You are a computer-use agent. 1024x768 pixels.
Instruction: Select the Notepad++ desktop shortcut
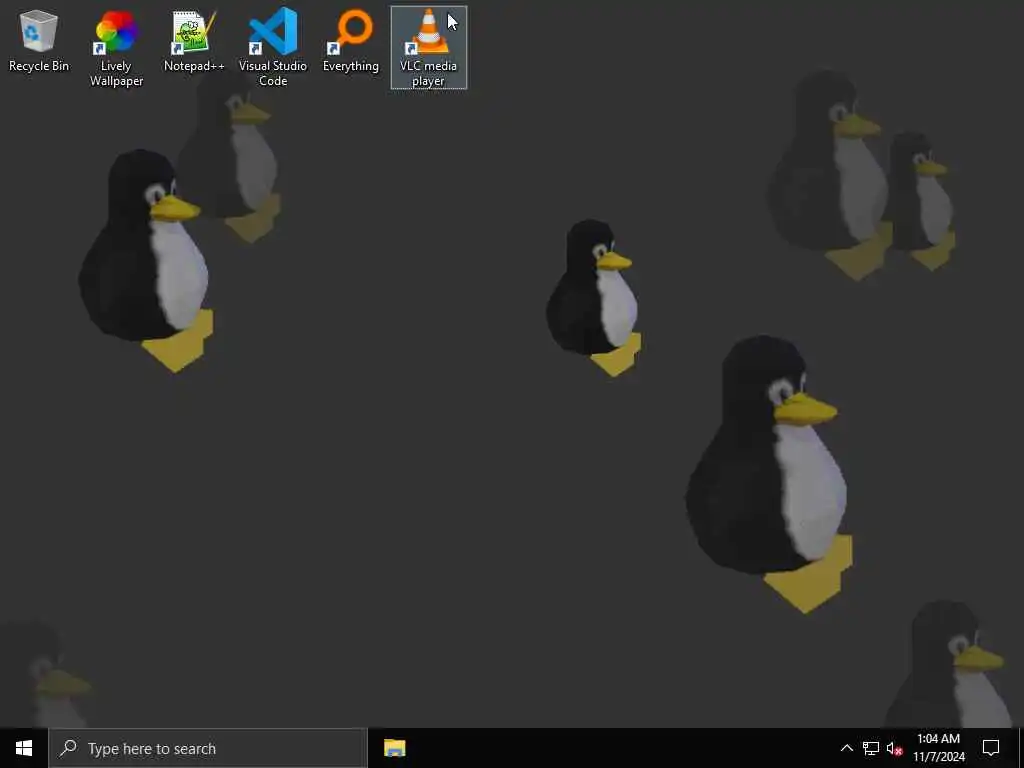[x=194, y=40]
